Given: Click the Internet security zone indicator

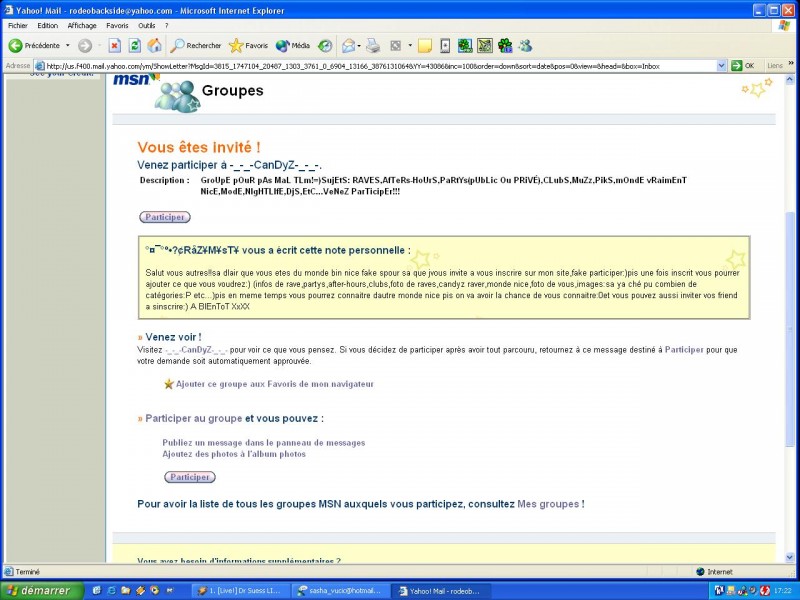Looking at the screenshot, I should tap(715, 572).
